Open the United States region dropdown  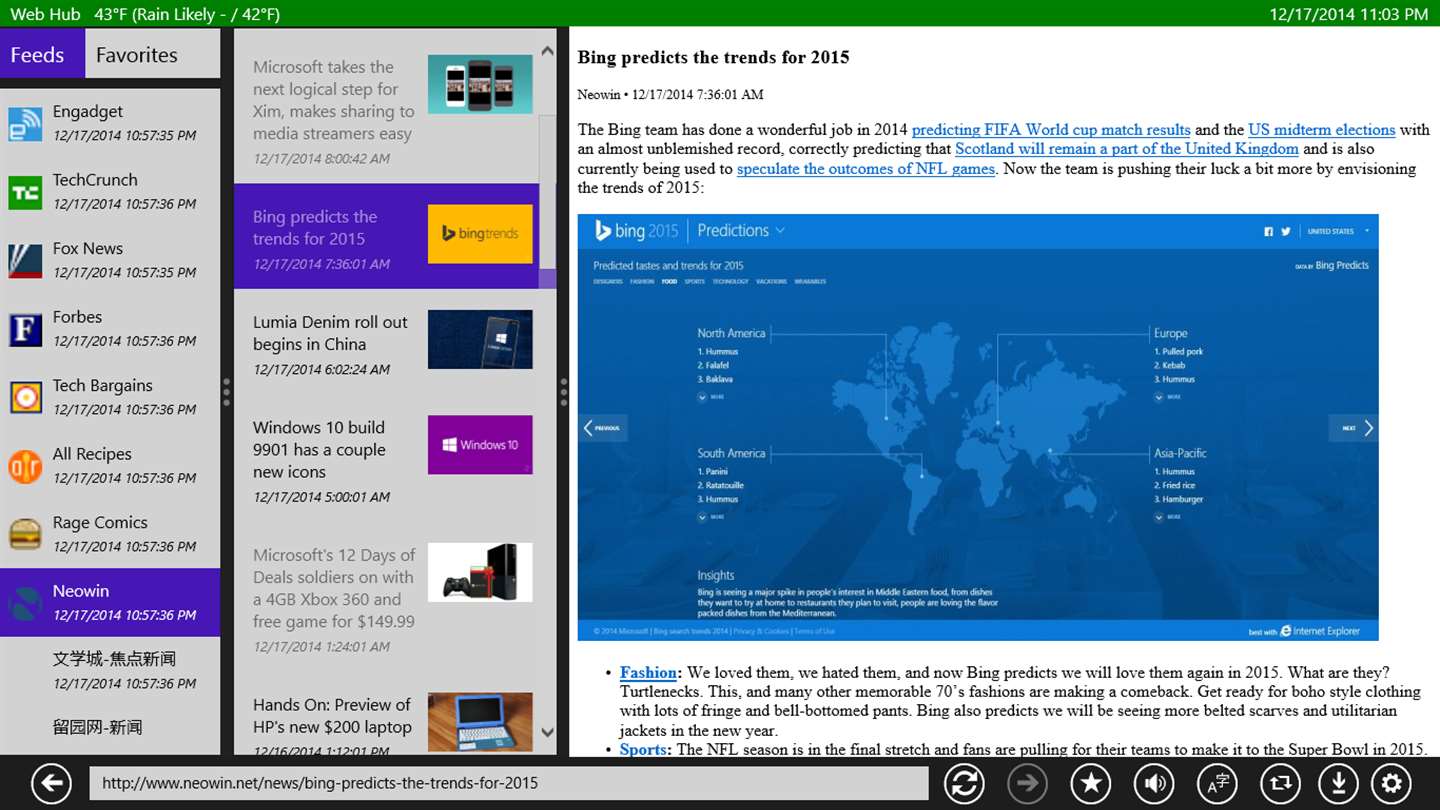(1338, 231)
